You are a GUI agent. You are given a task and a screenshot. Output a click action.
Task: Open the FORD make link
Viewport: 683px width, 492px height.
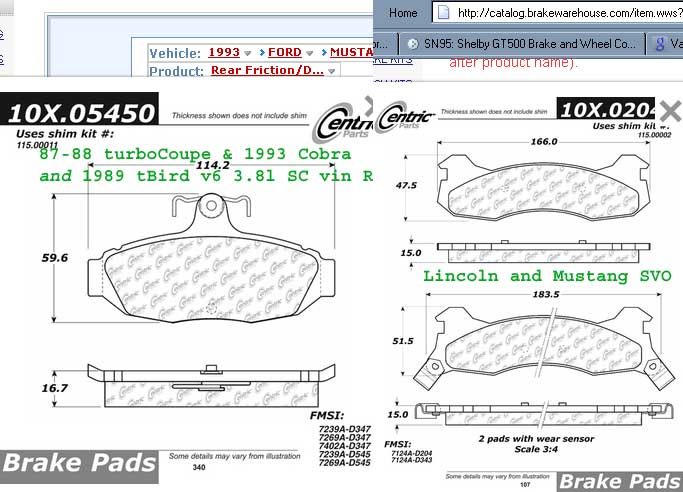click(284, 52)
